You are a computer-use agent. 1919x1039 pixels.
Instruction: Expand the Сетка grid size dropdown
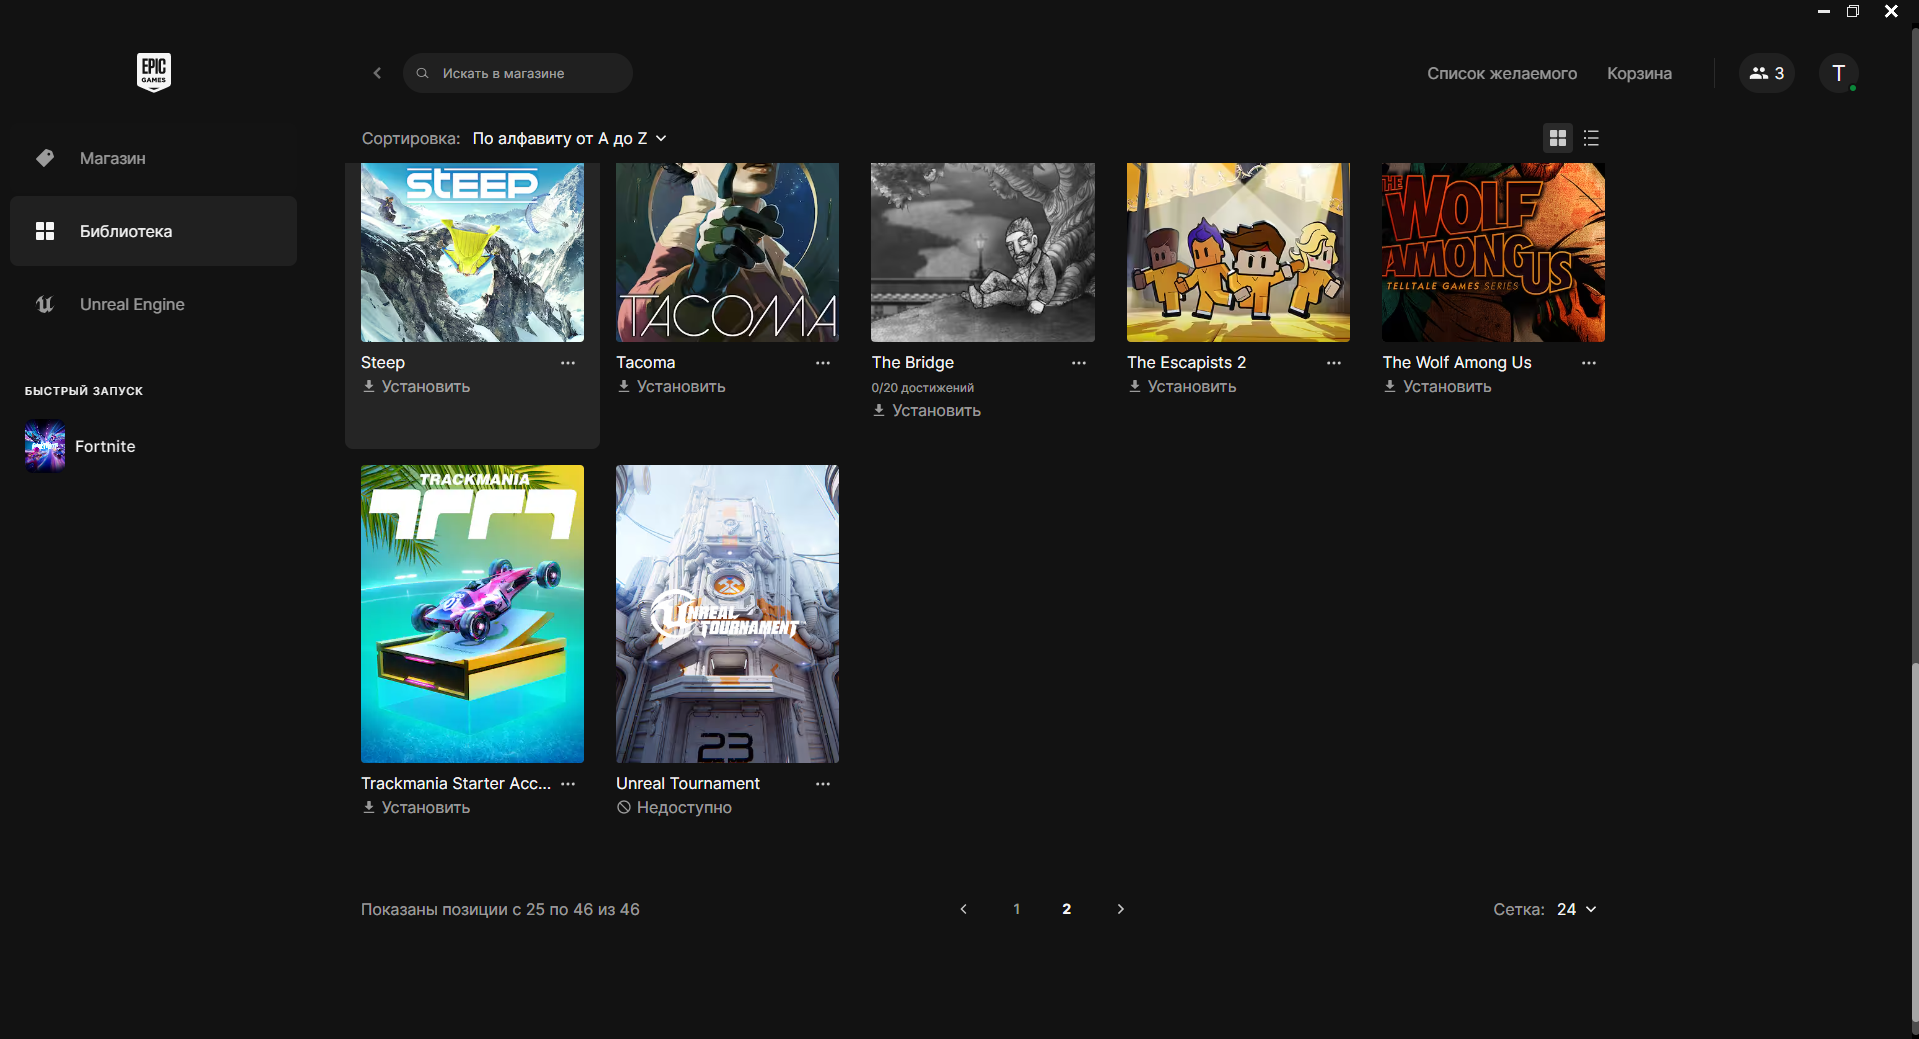coord(1576,909)
